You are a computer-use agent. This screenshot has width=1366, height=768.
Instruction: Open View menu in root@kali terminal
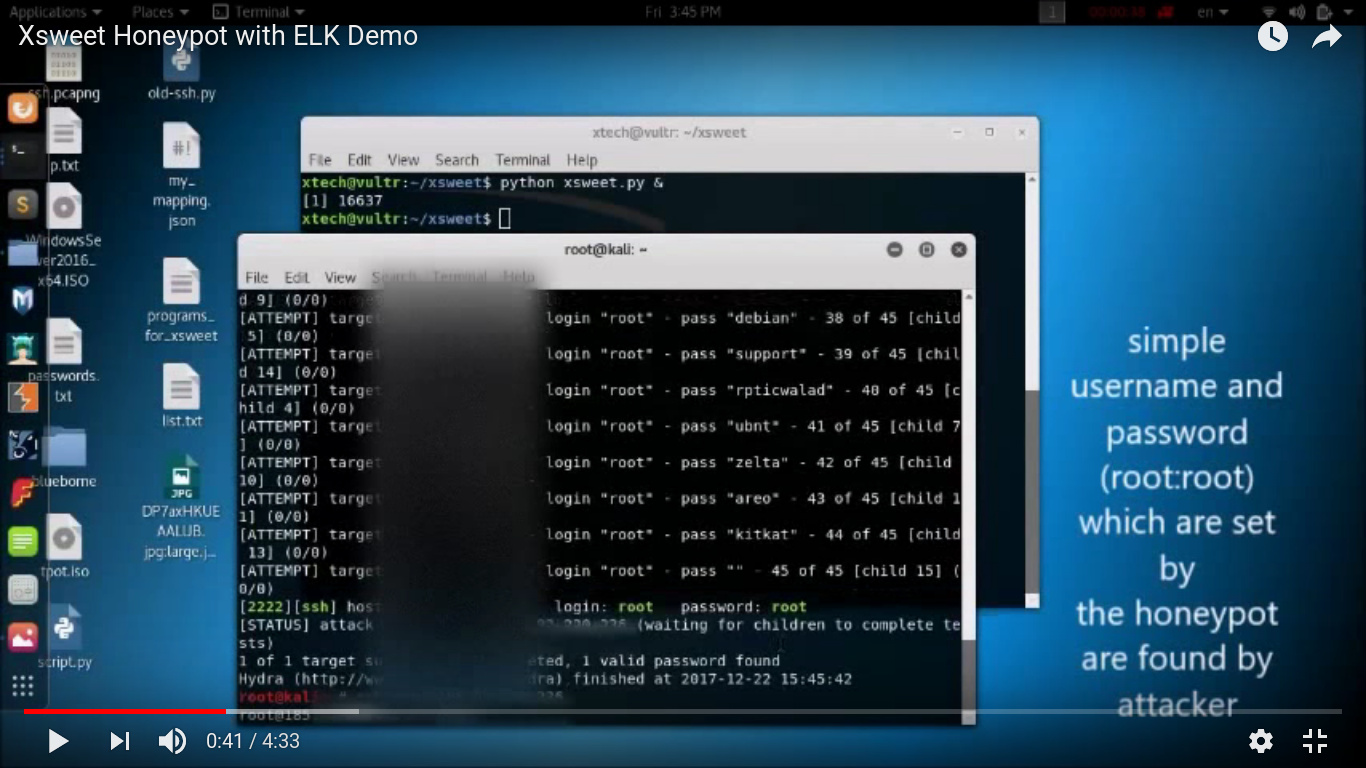[x=340, y=277]
